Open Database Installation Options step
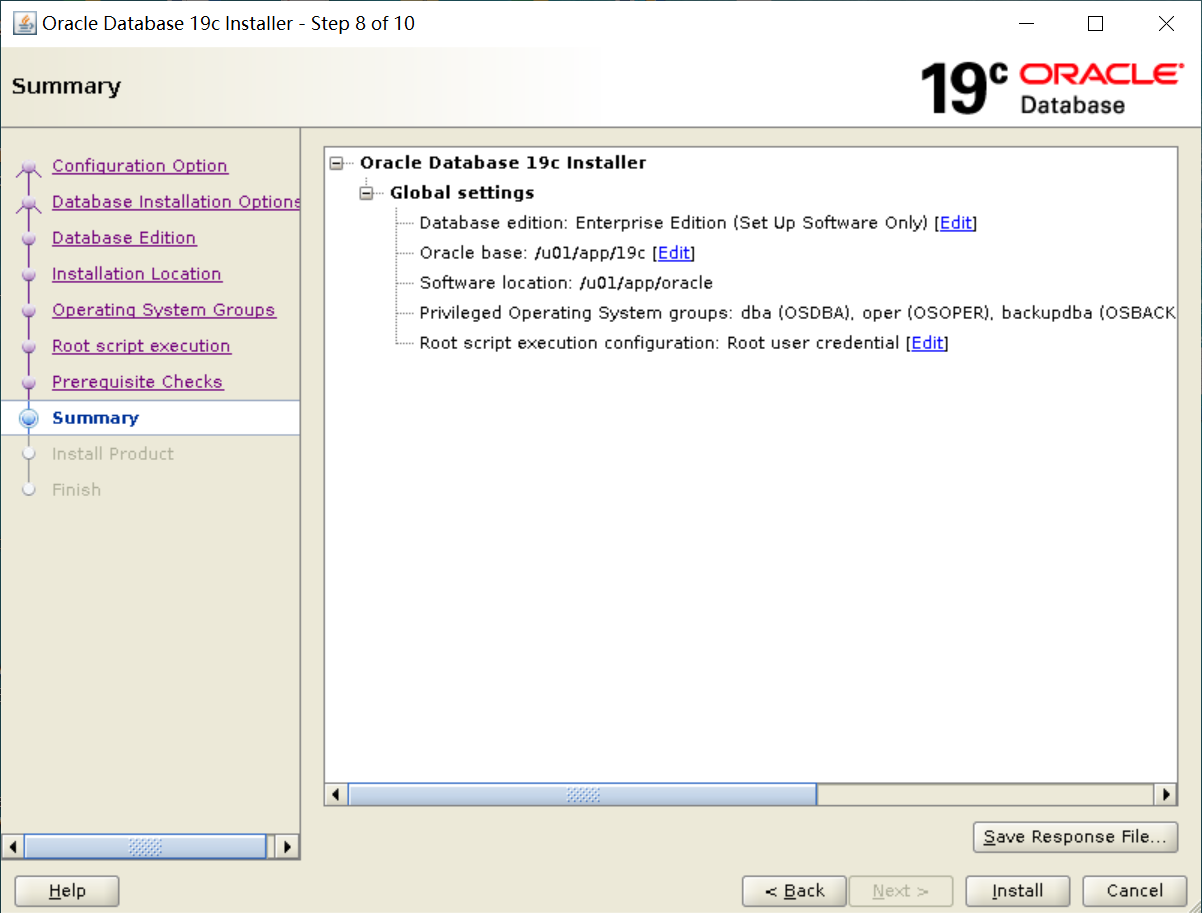 point(176,202)
